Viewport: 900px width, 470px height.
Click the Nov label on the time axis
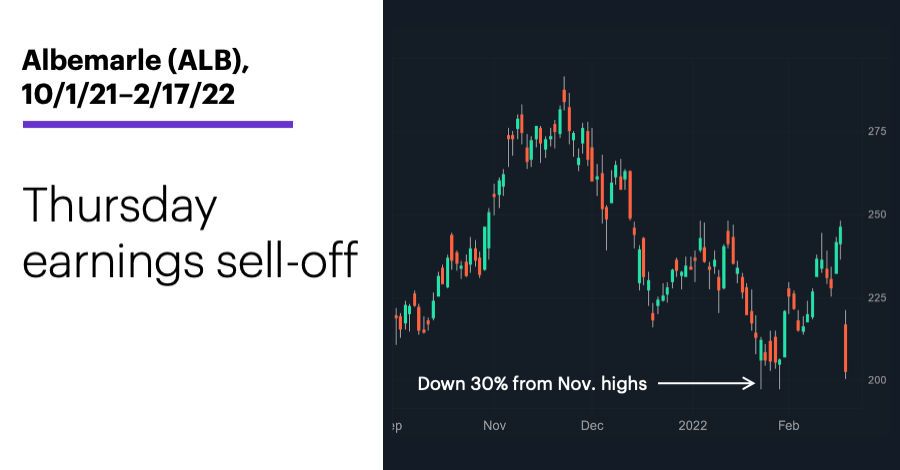click(494, 426)
